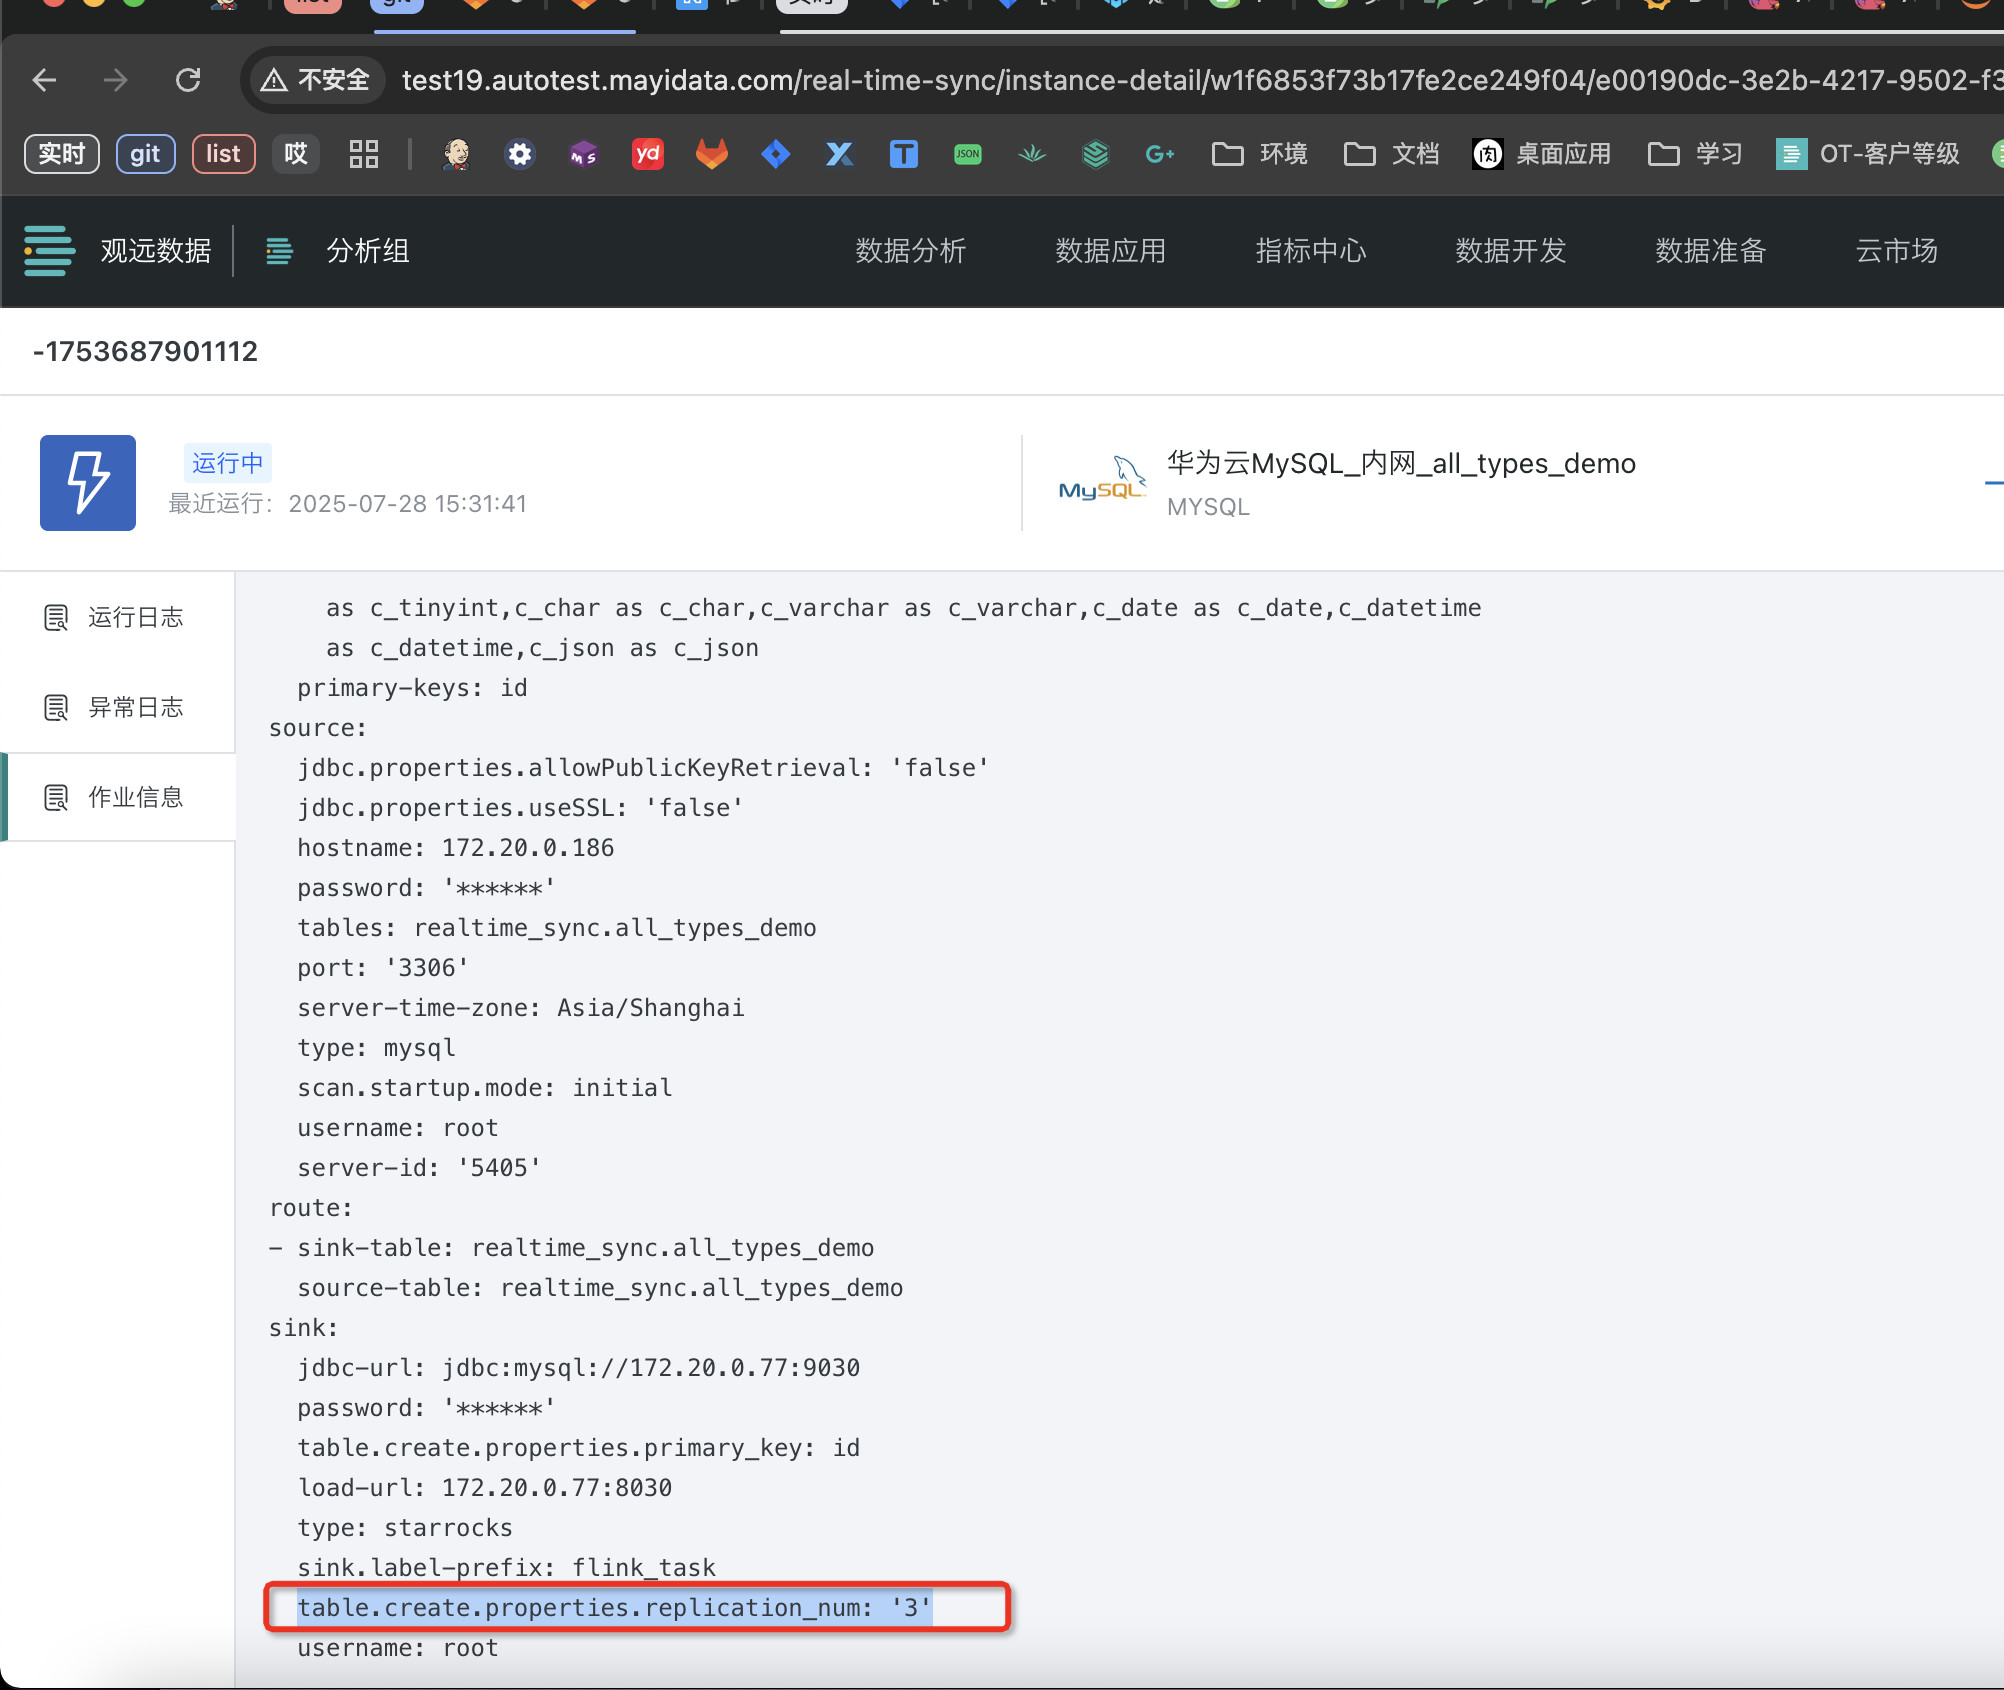2004x1690 pixels.
Task: Go to 指标中心 in navigation bar
Action: tap(1310, 251)
